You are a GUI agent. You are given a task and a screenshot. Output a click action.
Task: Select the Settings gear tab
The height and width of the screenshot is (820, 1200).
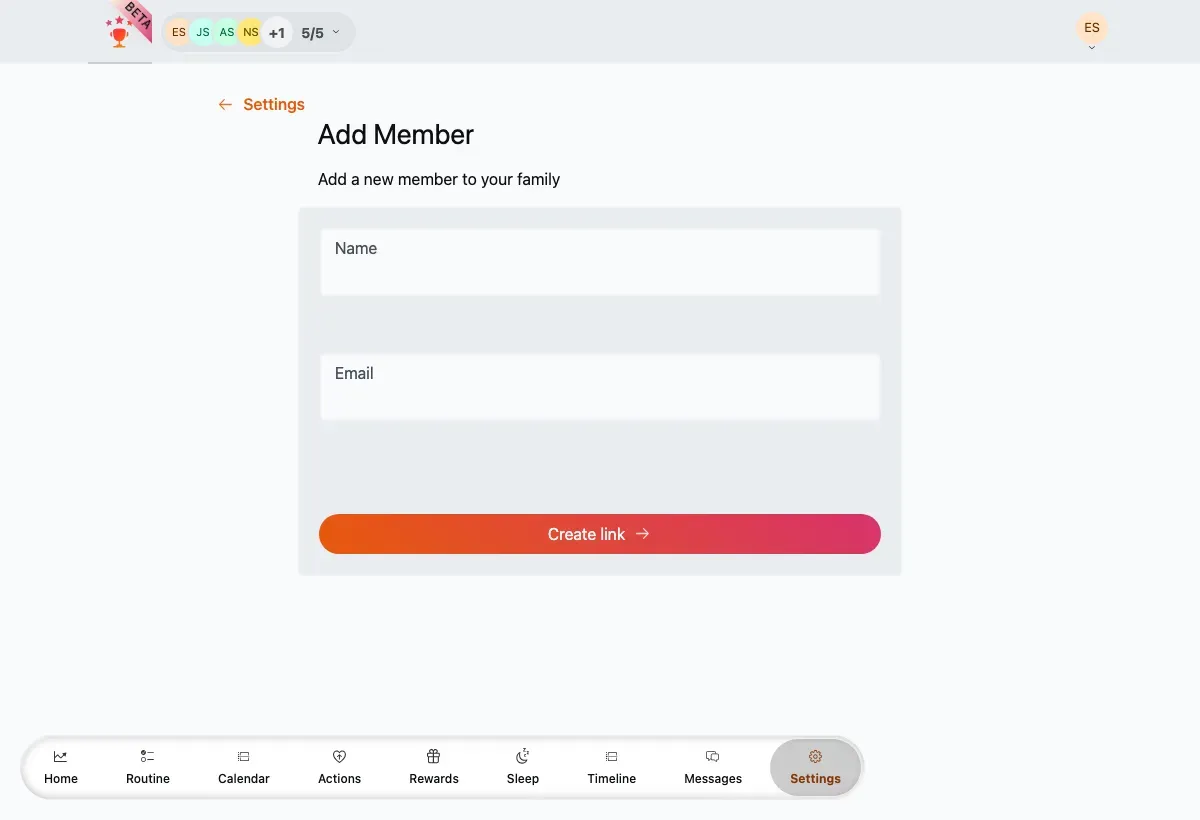click(x=815, y=768)
